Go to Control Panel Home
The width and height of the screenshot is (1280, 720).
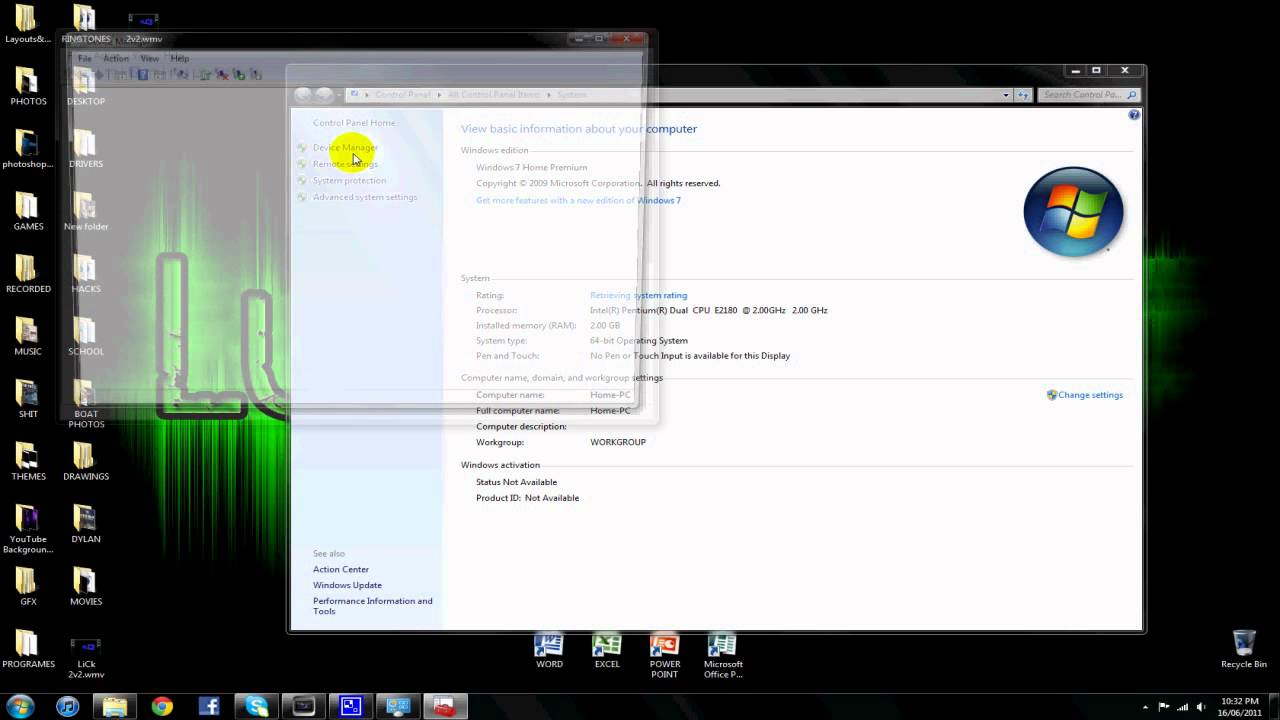point(354,123)
